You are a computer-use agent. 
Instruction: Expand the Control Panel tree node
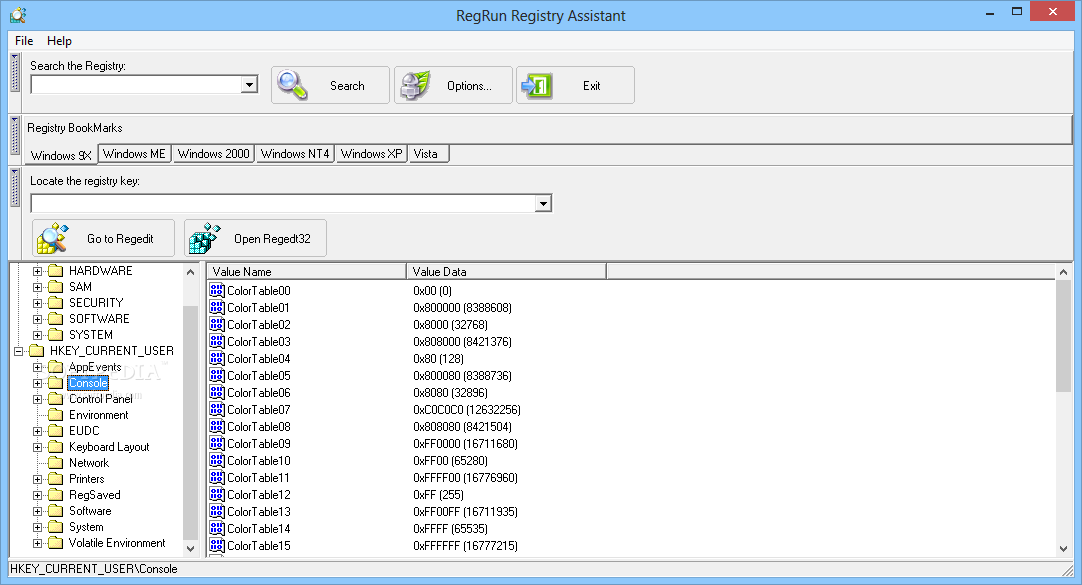coord(38,399)
